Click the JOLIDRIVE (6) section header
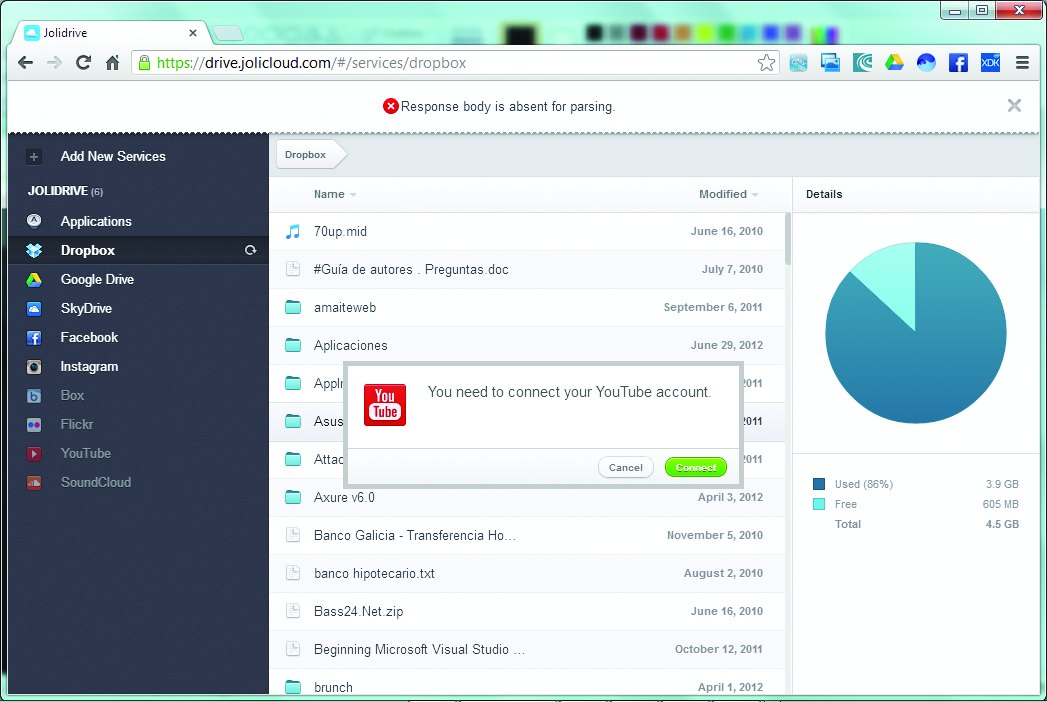 65,192
